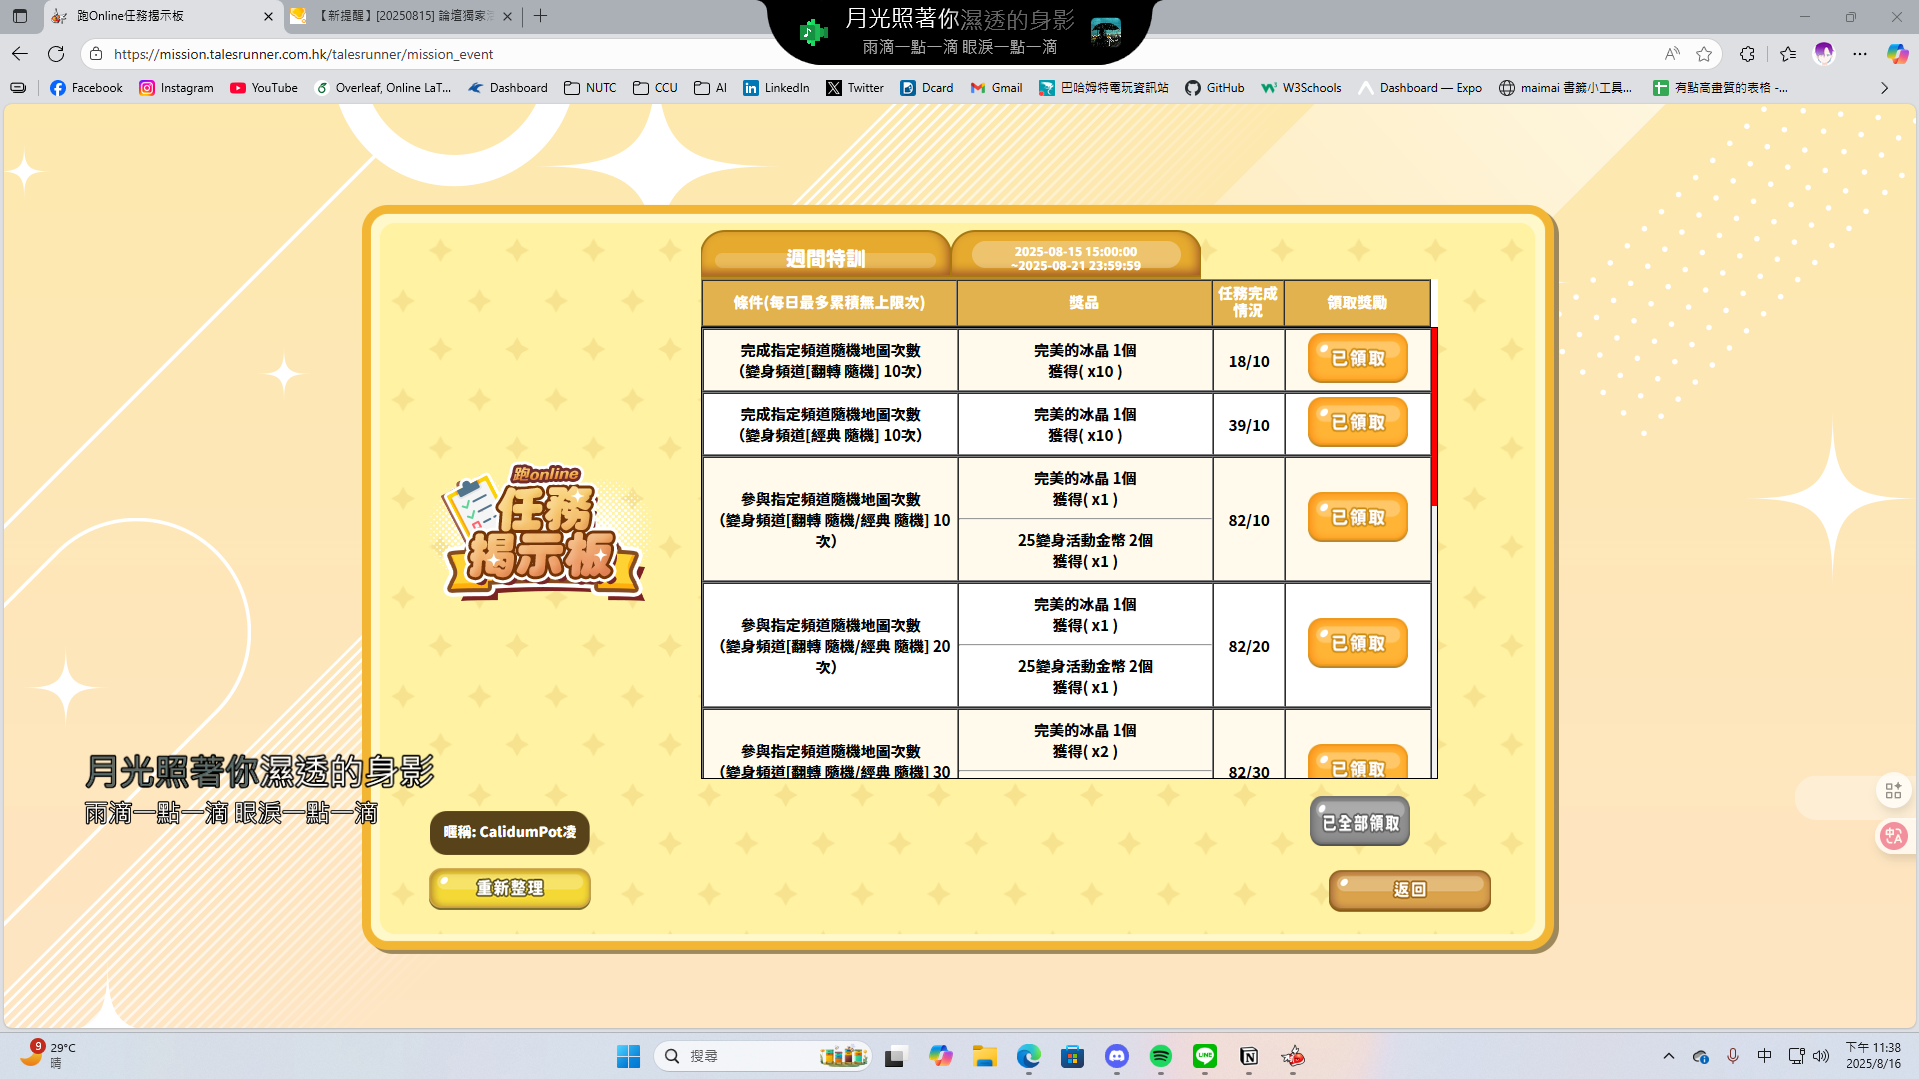Select the 週間特訓 tab
This screenshot has height=1079, width=1919.
(825, 258)
